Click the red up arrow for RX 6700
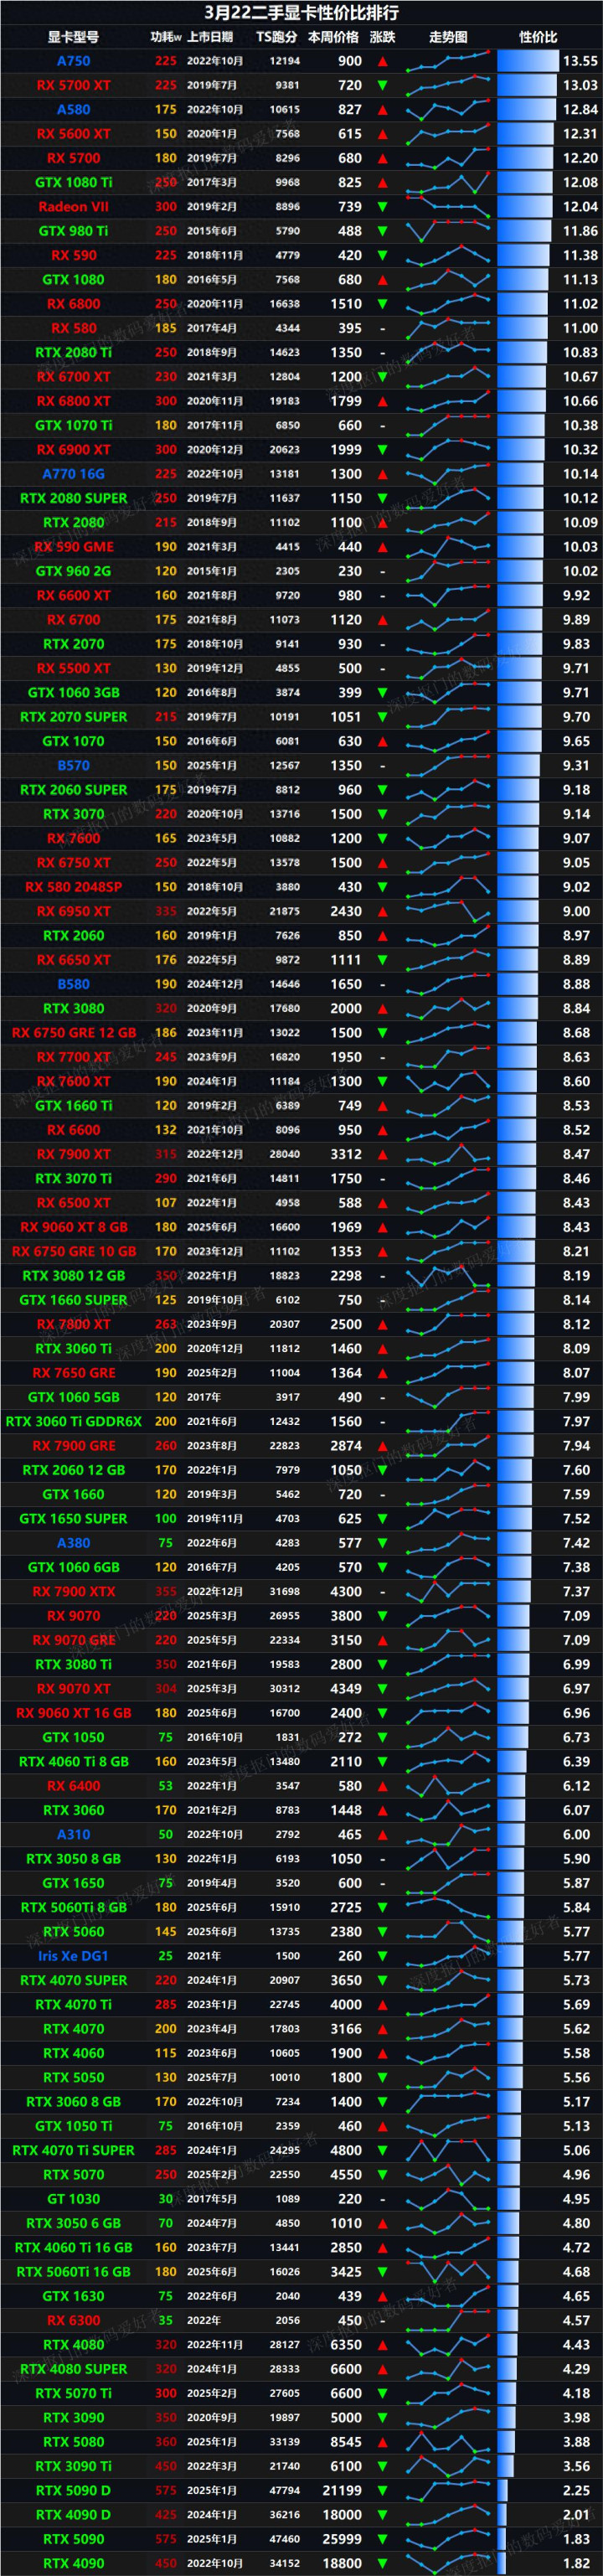 tap(382, 620)
